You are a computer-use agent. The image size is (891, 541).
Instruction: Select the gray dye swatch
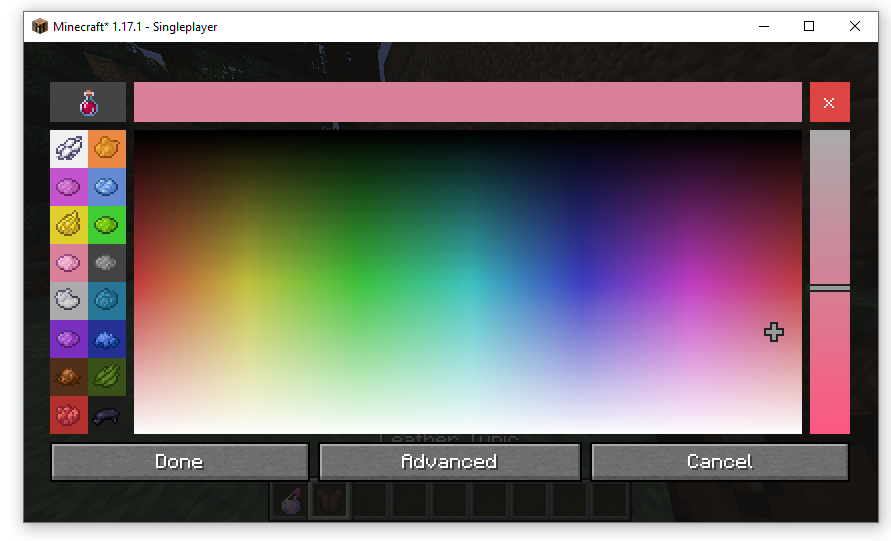[x=107, y=263]
